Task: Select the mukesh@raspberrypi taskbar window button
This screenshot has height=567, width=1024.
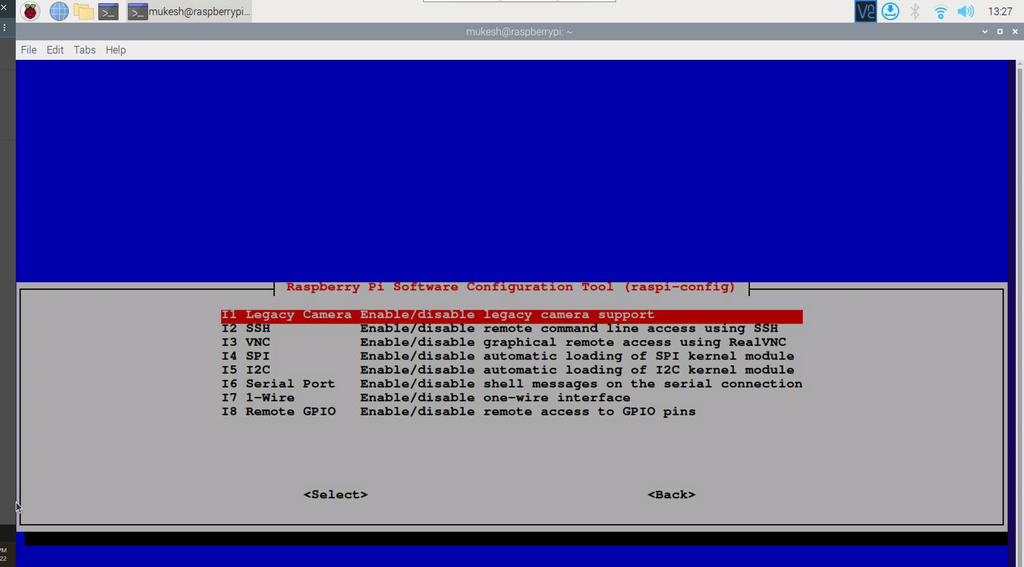Action: point(189,11)
